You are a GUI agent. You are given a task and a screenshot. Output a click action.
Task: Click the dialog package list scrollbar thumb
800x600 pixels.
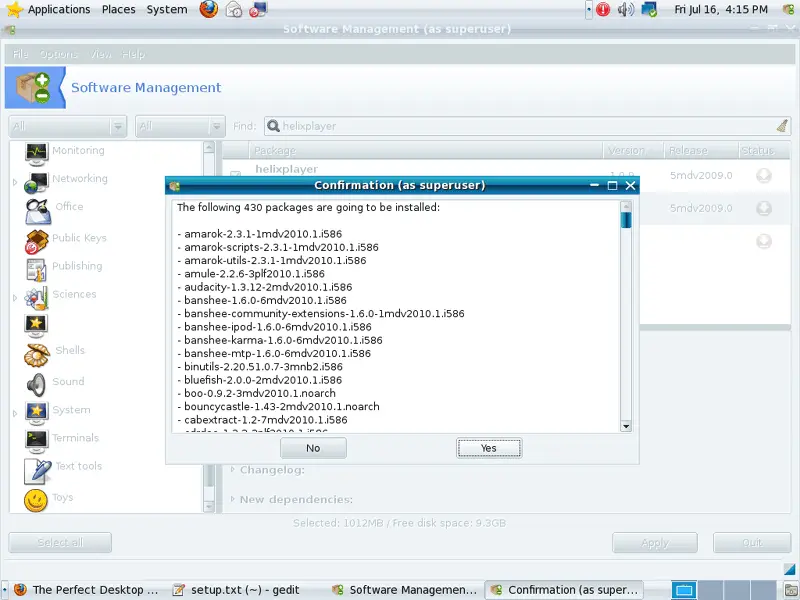coord(626,220)
